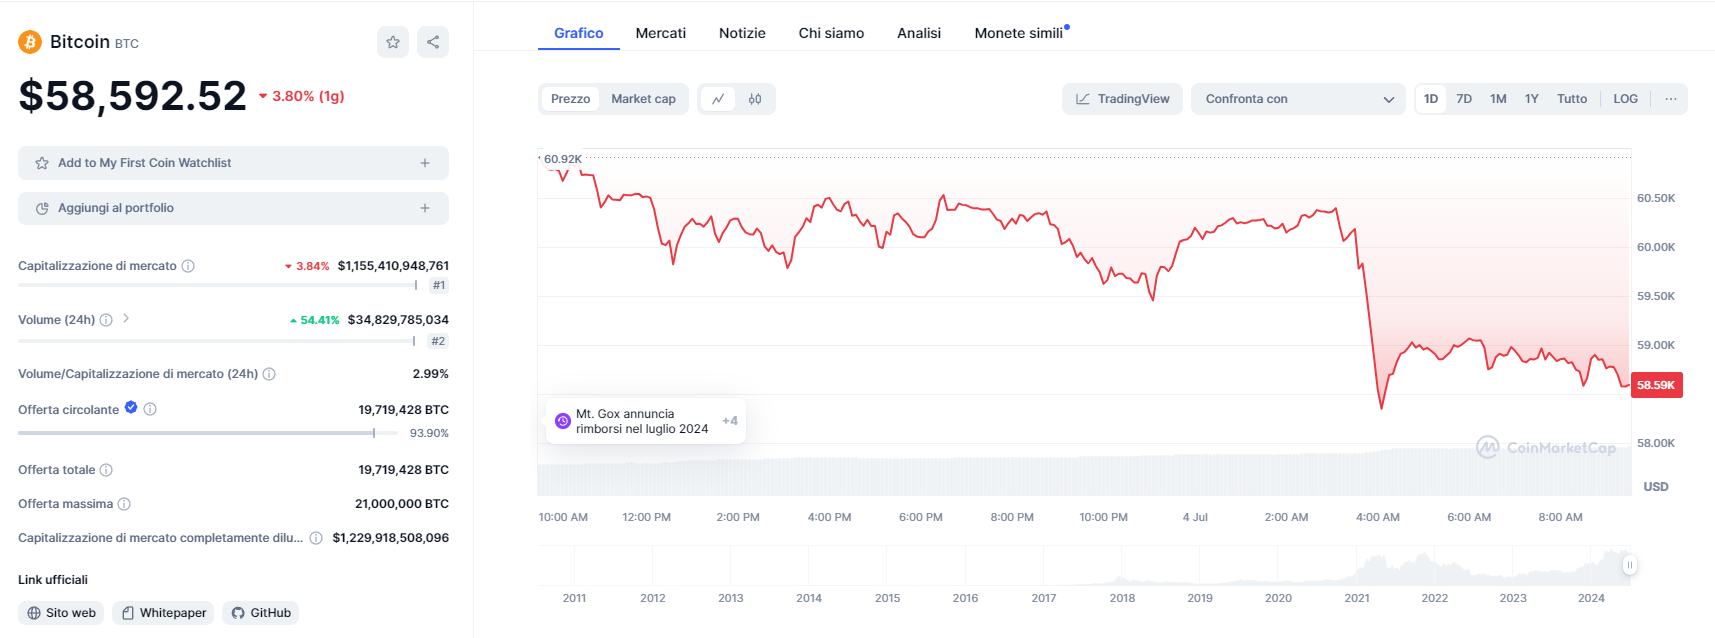Image resolution: width=1715 pixels, height=638 pixels.
Task: Click info icon next to Offerta totale
Action: (x=106, y=470)
